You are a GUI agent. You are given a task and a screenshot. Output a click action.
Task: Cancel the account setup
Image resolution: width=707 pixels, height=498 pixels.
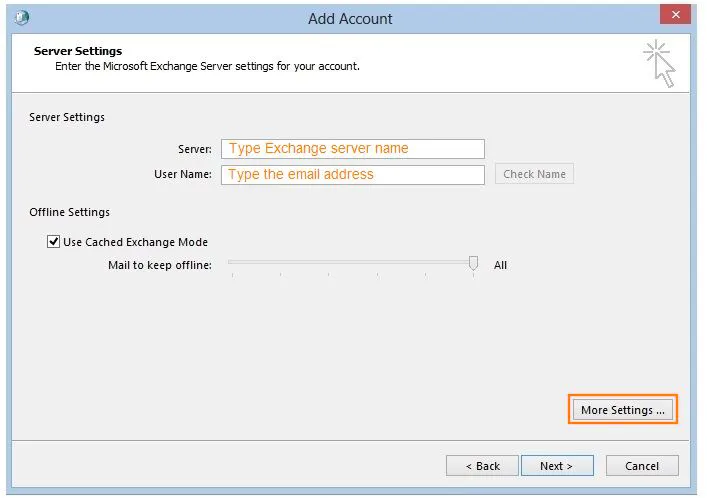tap(641, 466)
